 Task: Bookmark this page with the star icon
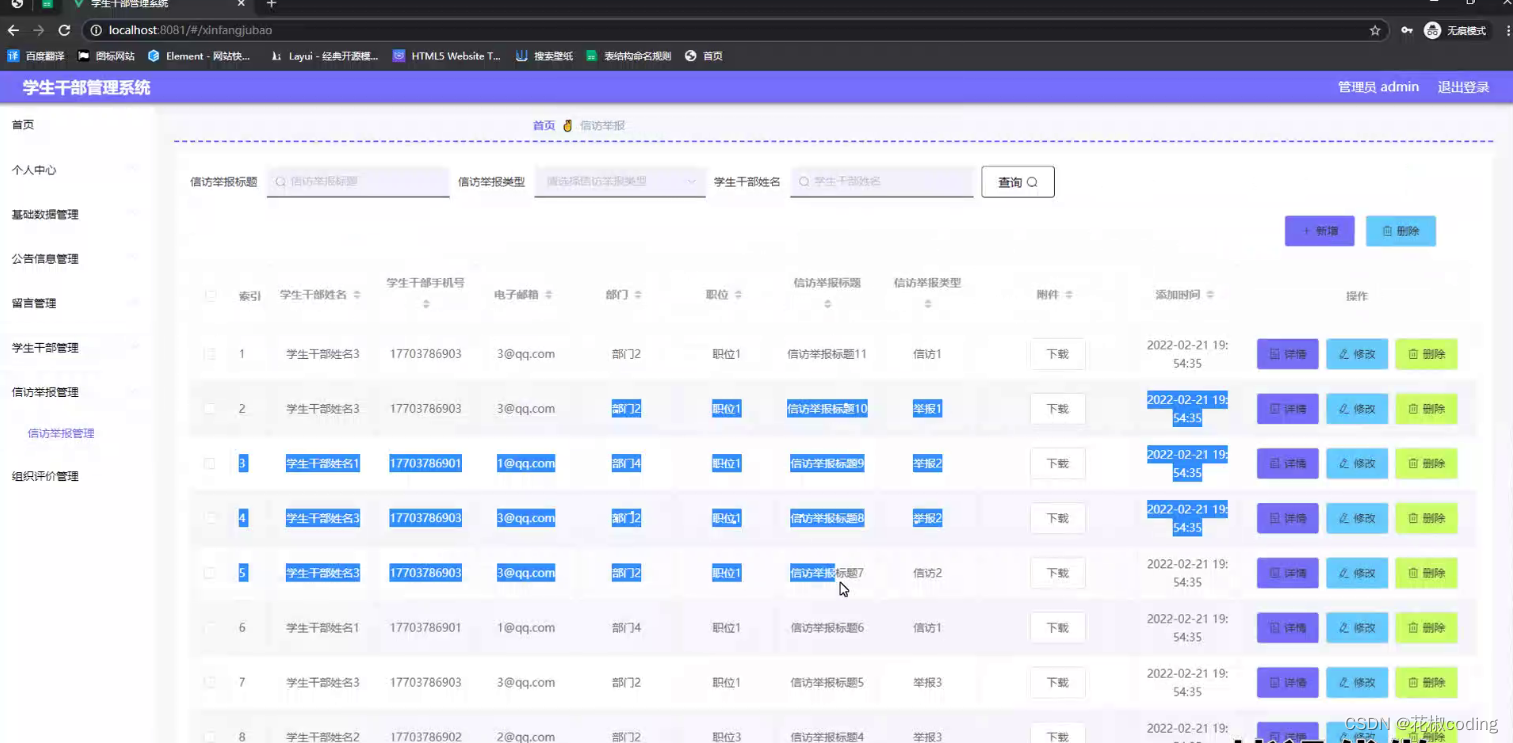1375,30
